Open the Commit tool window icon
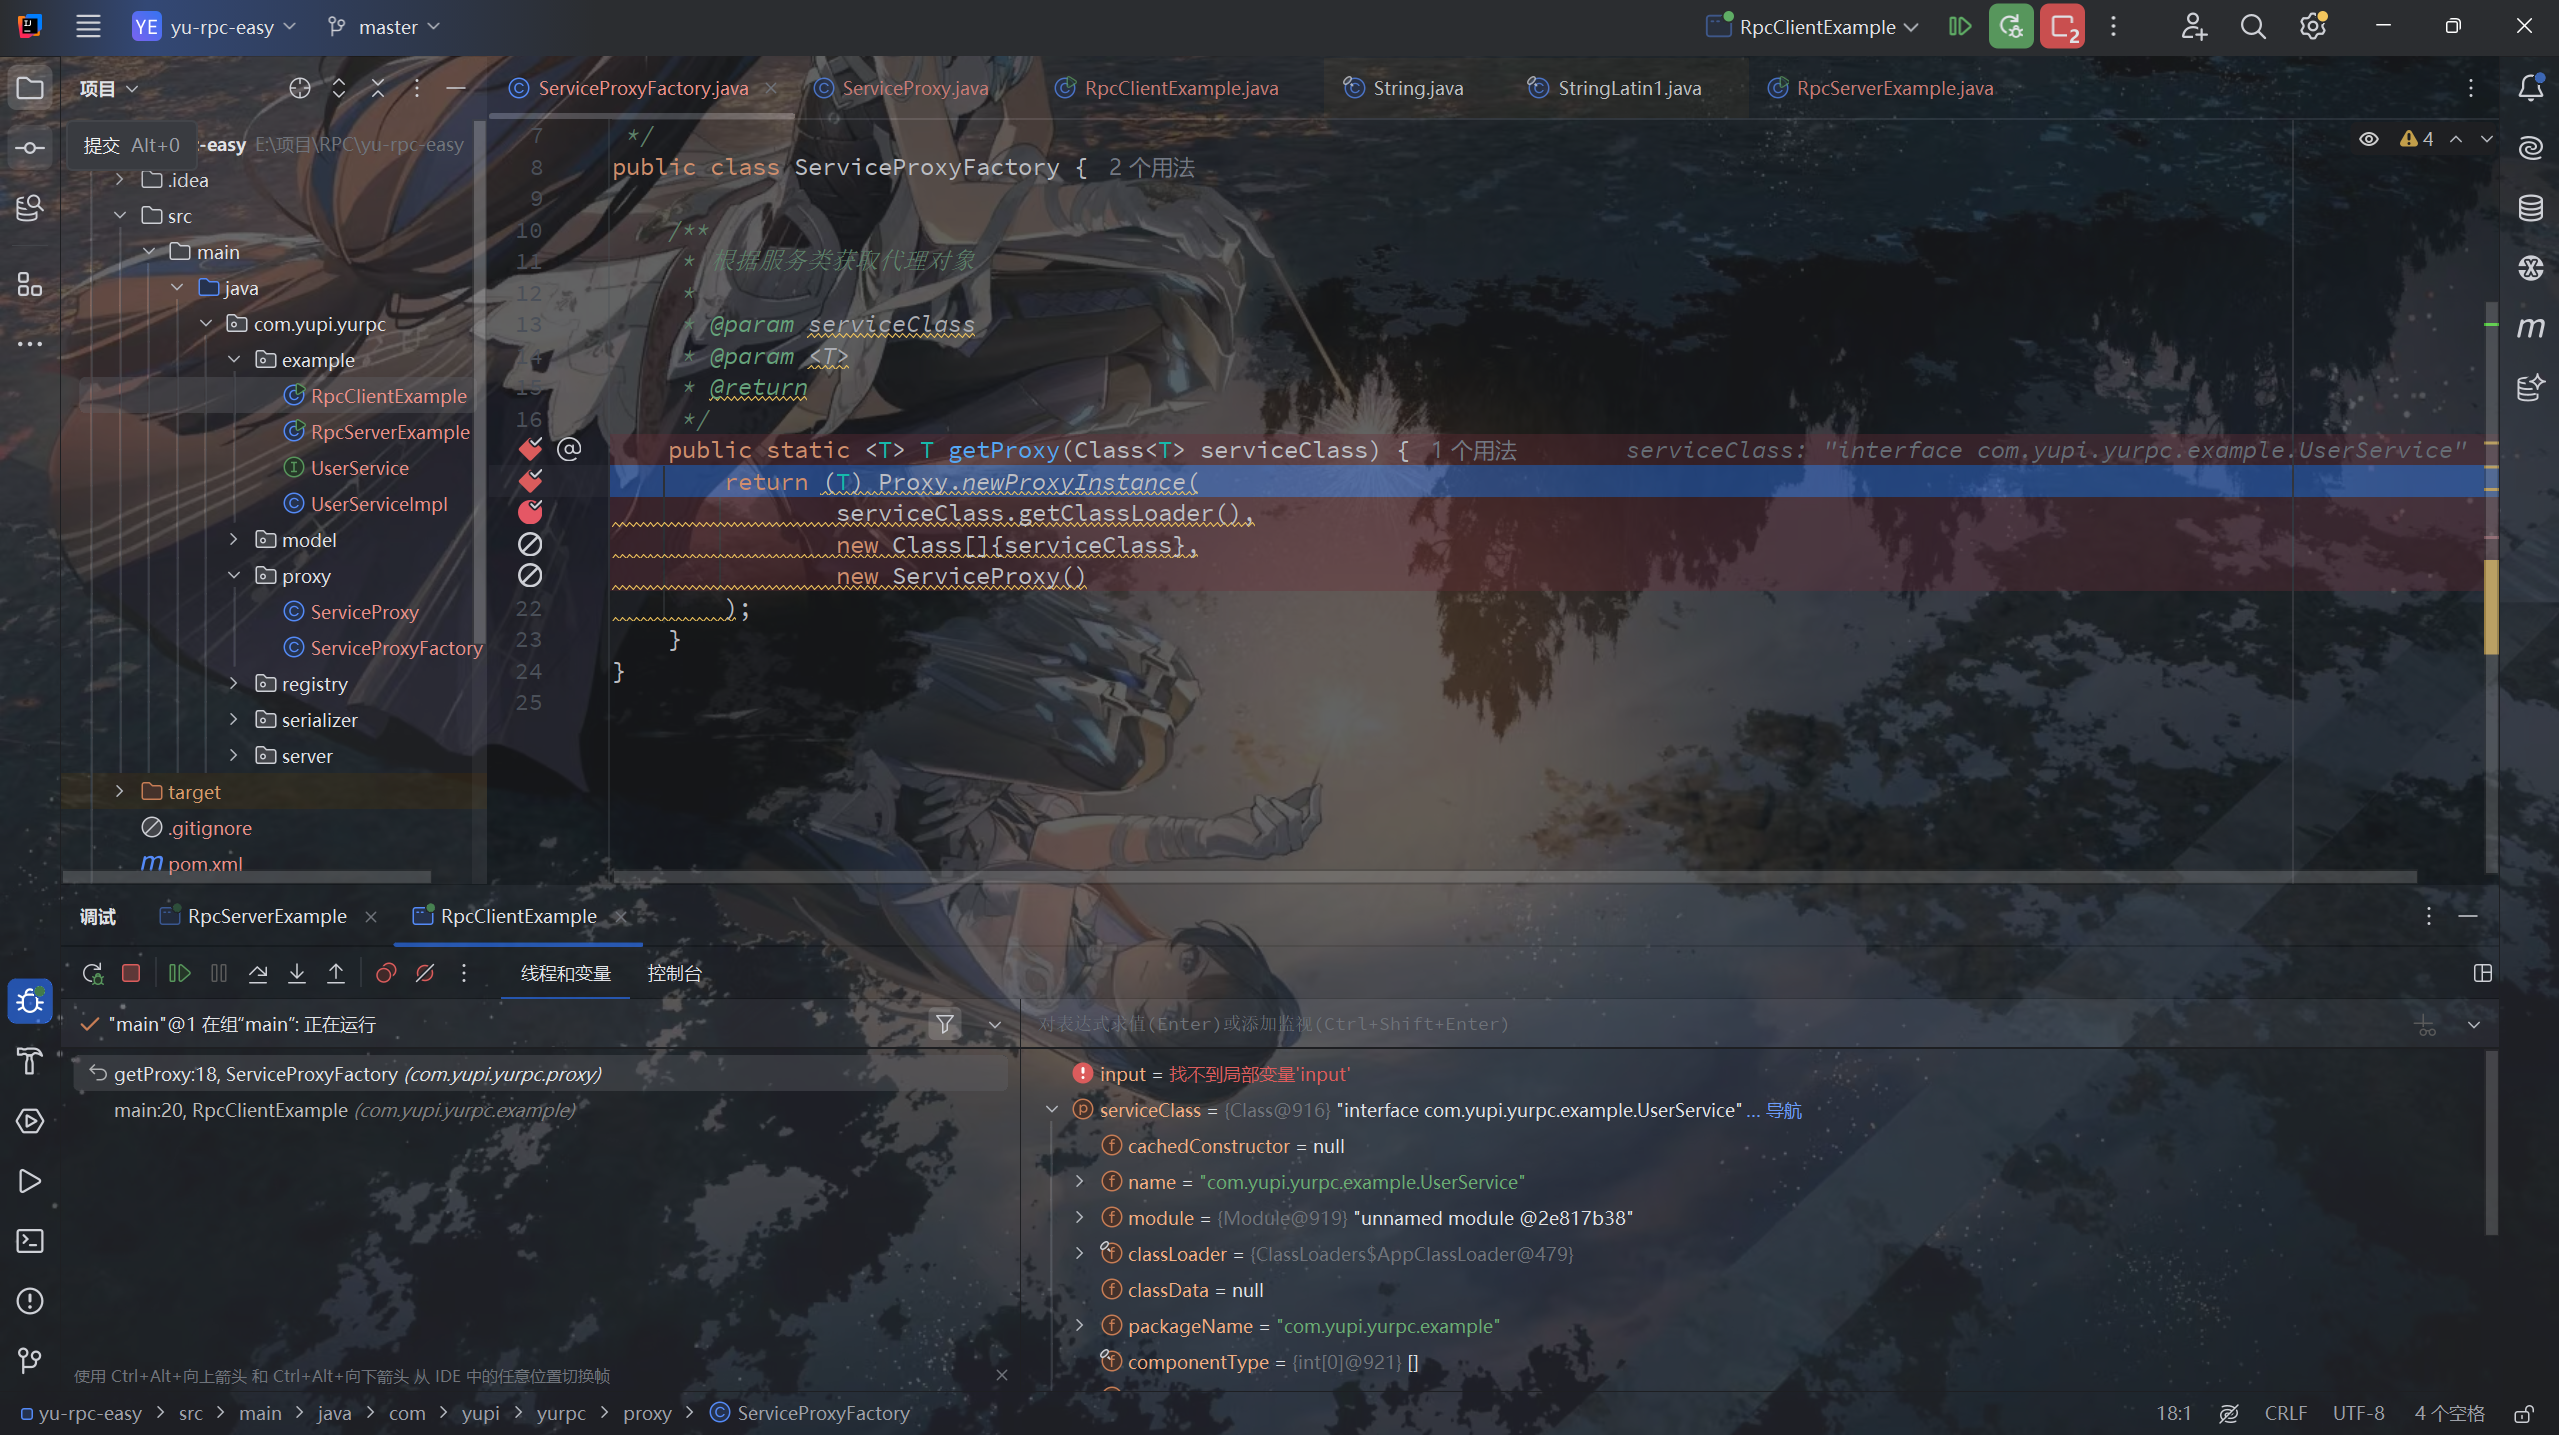Viewport: 2559px width, 1435px height. pyautogui.click(x=30, y=148)
